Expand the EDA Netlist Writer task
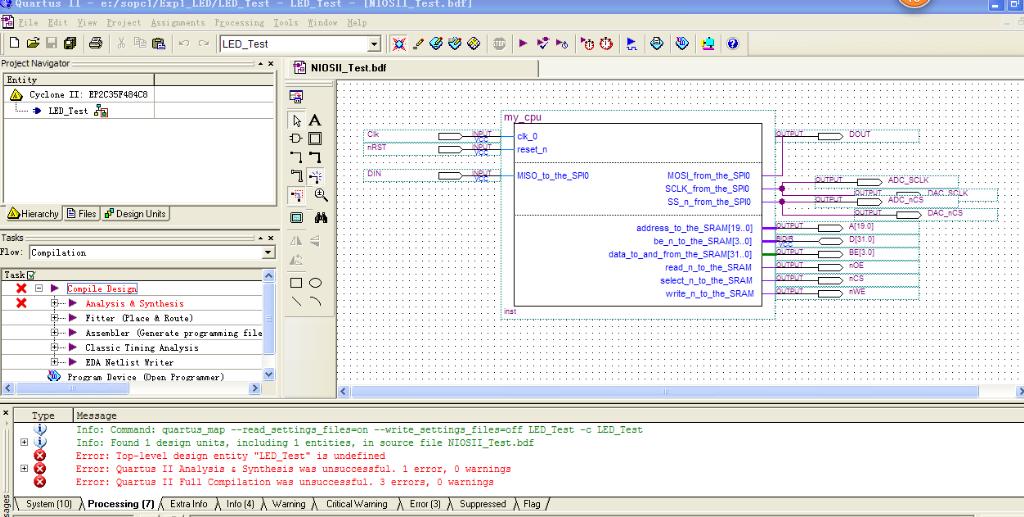The image size is (1024, 517). (x=55, y=362)
